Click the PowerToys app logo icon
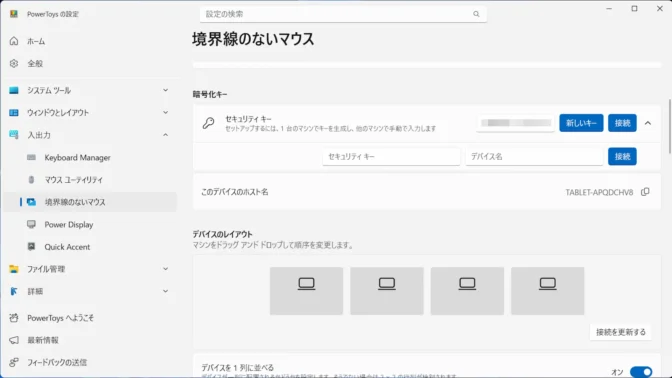The height and width of the screenshot is (378, 672). (14, 14)
